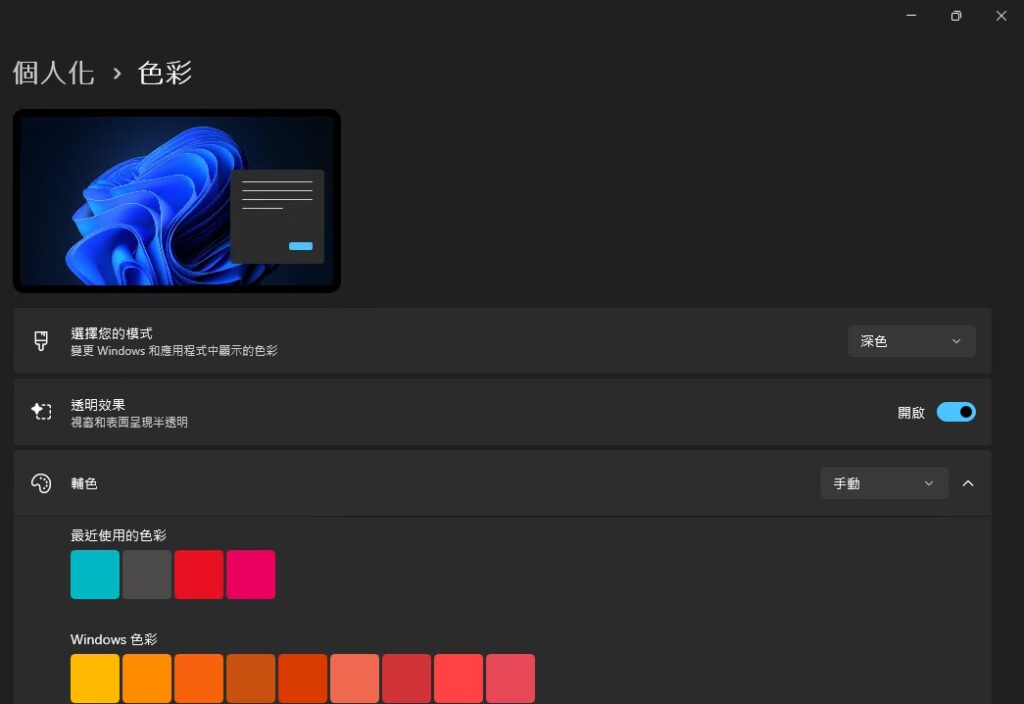Navigate back via the 個人化 breadcrumb
Image resolution: width=1024 pixels, height=704 pixels.
[x=53, y=72]
